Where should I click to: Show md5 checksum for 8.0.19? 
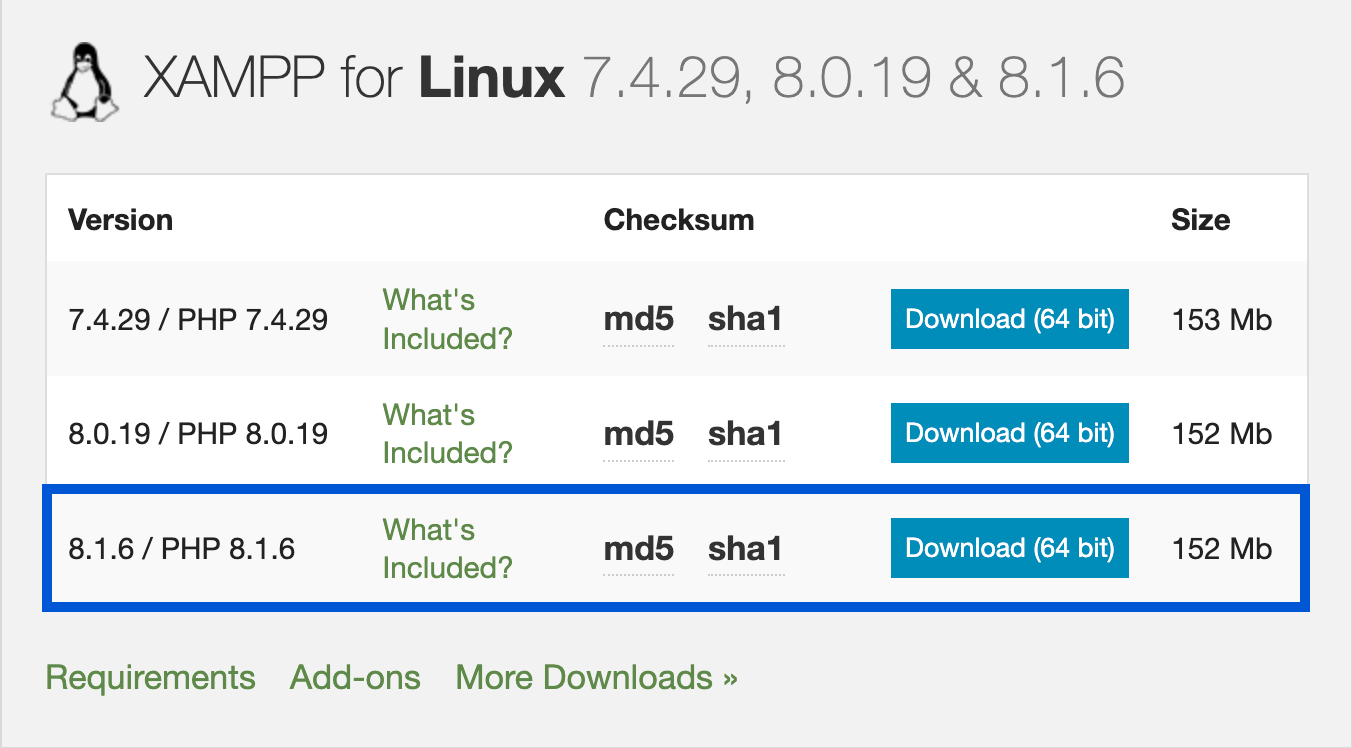point(638,434)
